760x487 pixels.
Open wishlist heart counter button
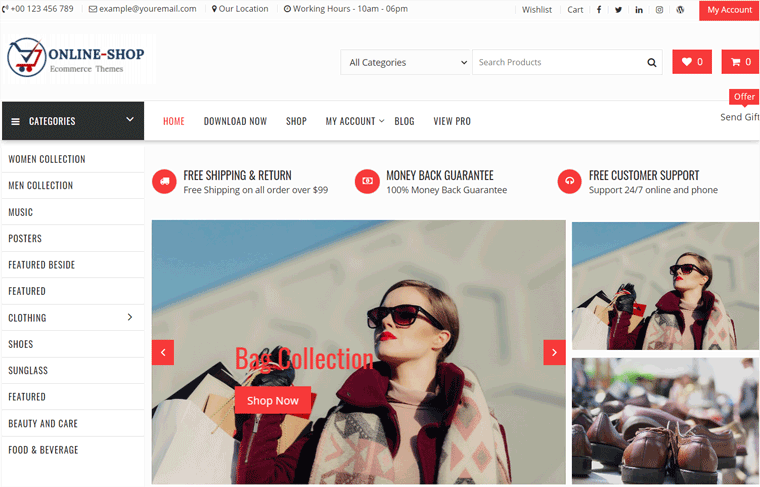point(692,62)
